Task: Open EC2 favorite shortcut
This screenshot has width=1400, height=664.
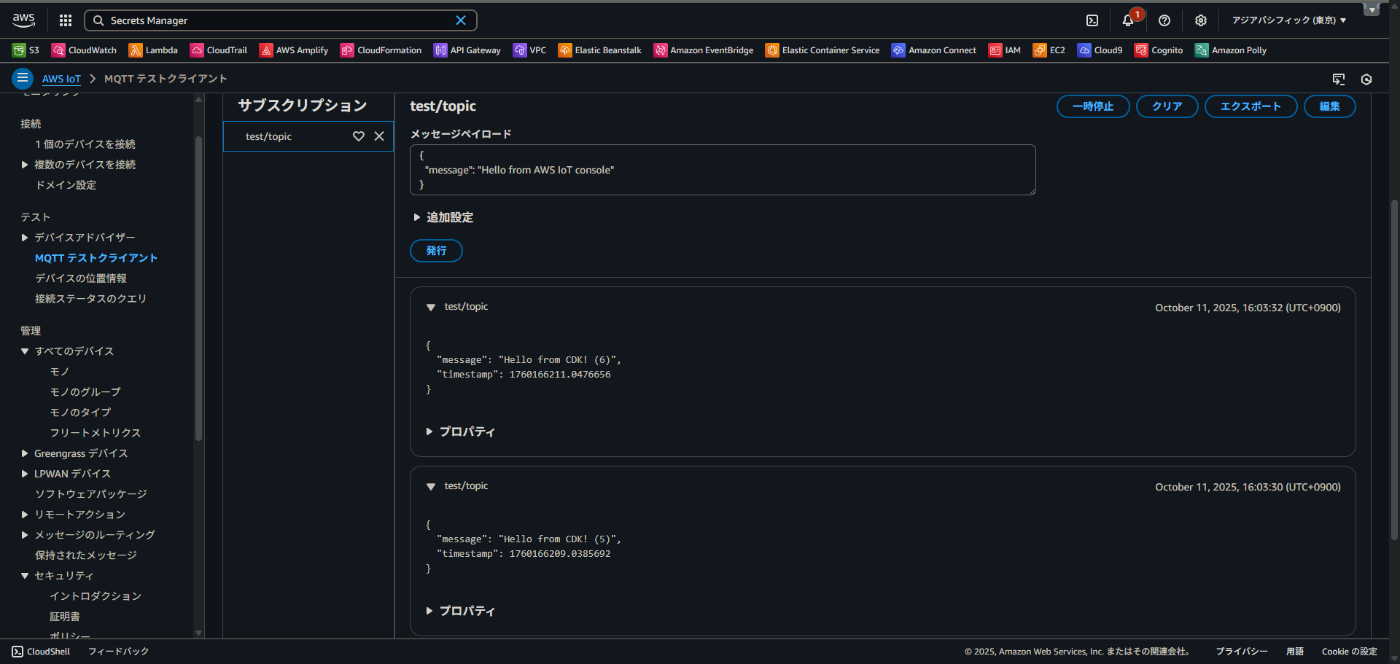Action: pos(1049,50)
